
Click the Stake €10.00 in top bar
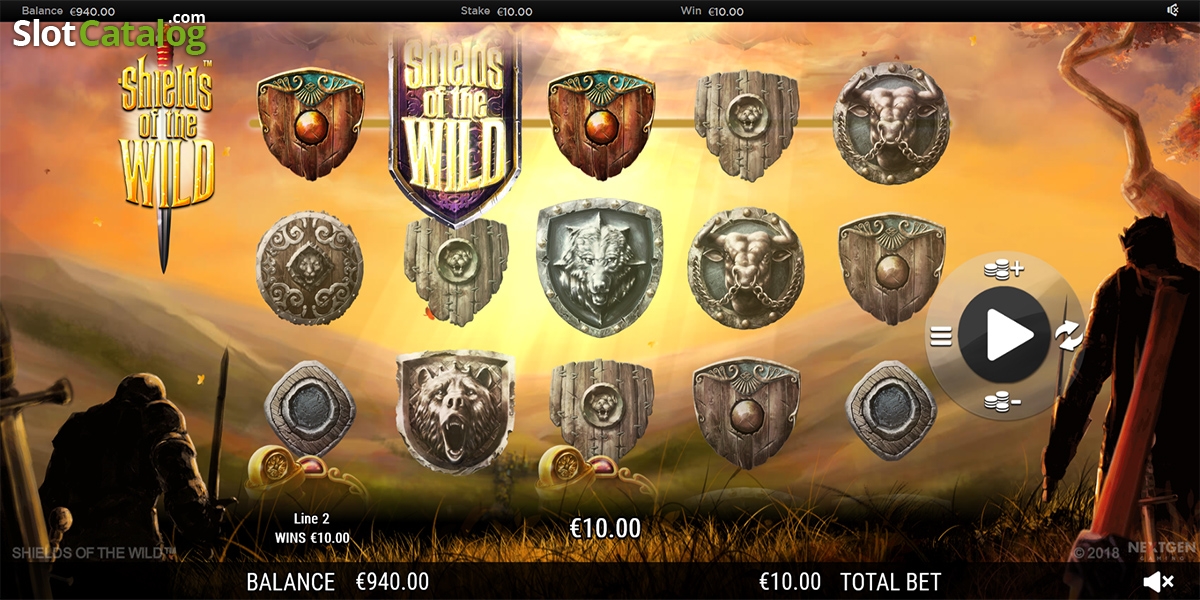tap(496, 11)
